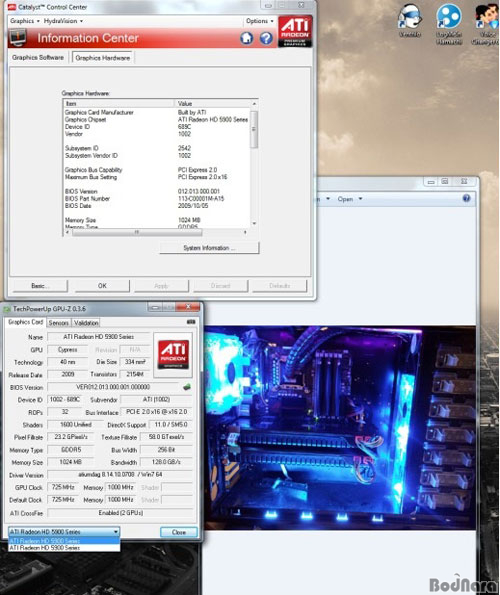Click the Pixel Fillrate 23.2 GPixel/s field
This screenshot has height=595, width=500.
[71, 437]
